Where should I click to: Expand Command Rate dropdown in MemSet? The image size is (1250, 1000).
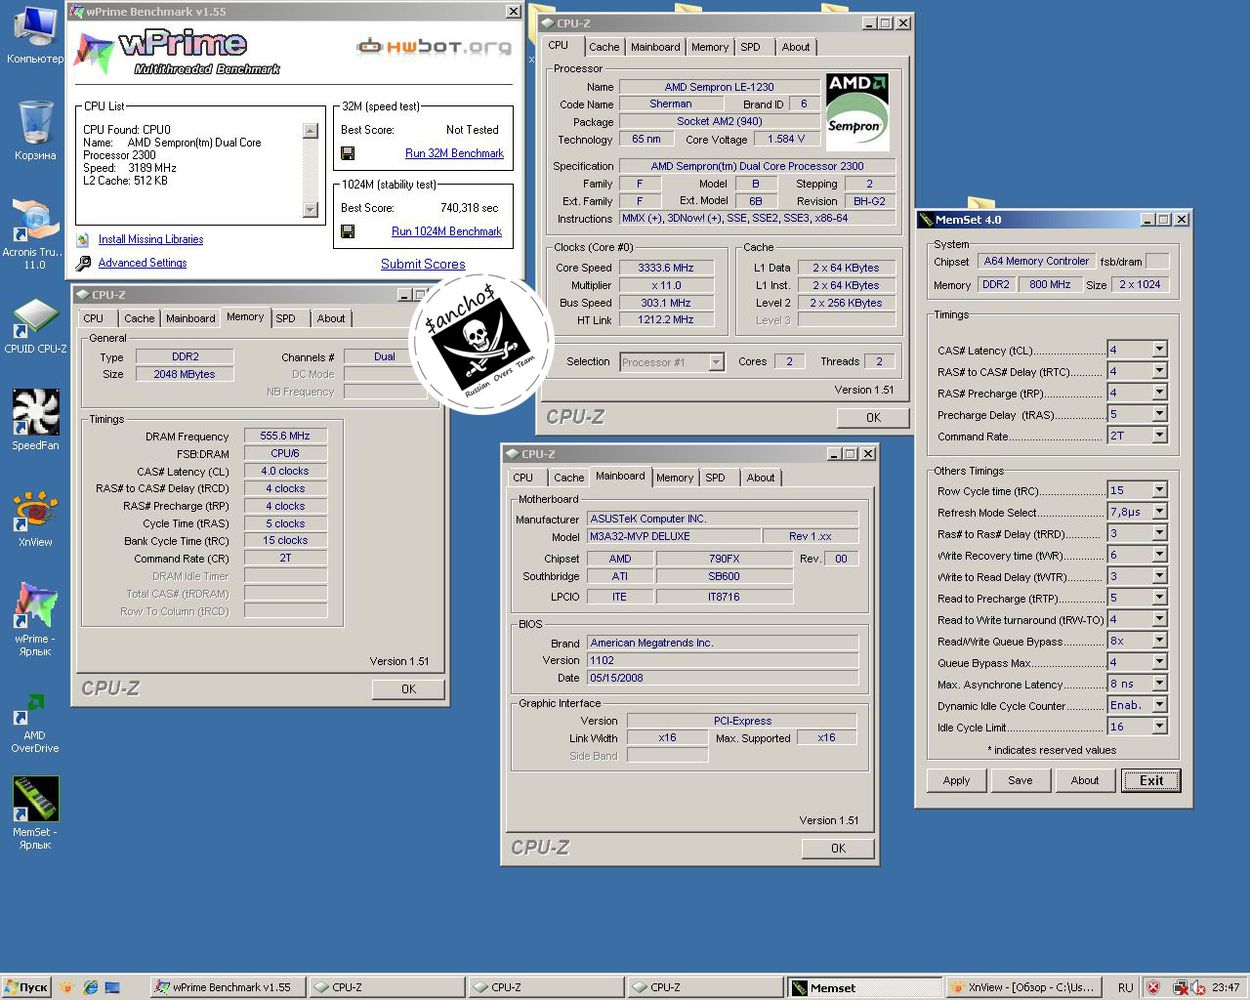tap(1159, 436)
